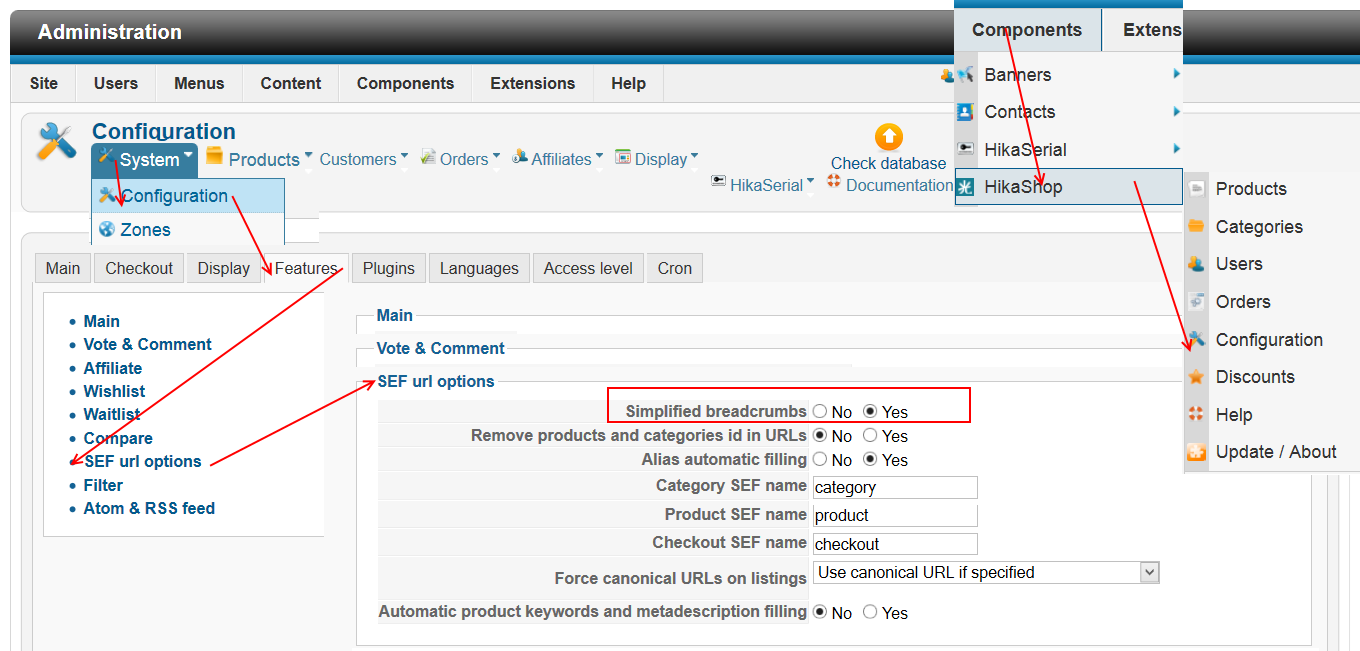The height and width of the screenshot is (651, 1360).
Task: Expand the Contacts submenu arrow
Action: tap(1176, 112)
